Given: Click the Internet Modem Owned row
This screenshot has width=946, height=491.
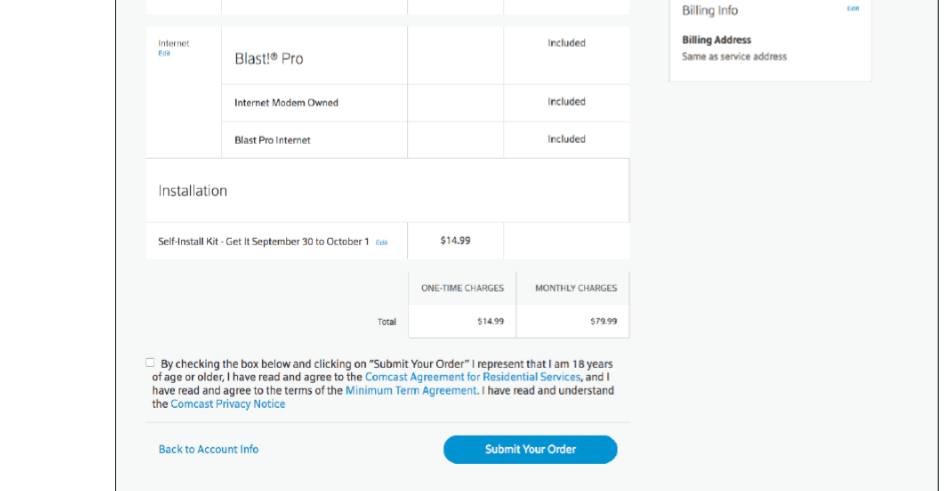Looking at the screenshot, I should pyautogui.click(x=425, y=103).
